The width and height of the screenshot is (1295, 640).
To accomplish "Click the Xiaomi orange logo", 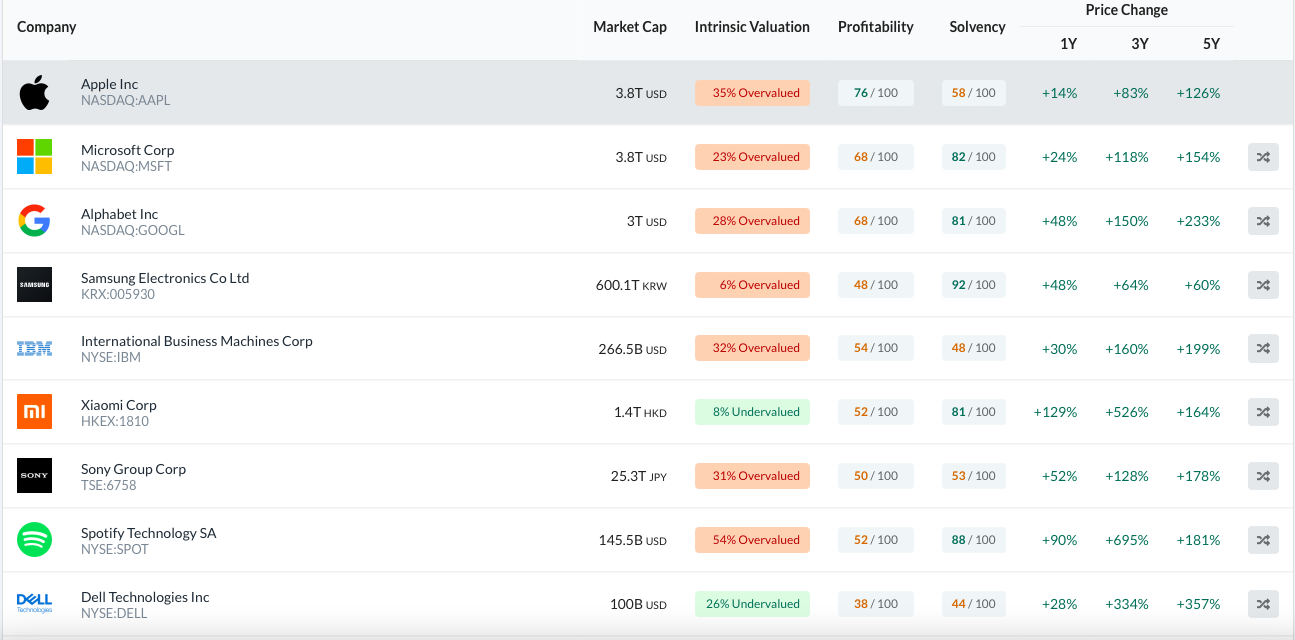I will click(34, 412).
